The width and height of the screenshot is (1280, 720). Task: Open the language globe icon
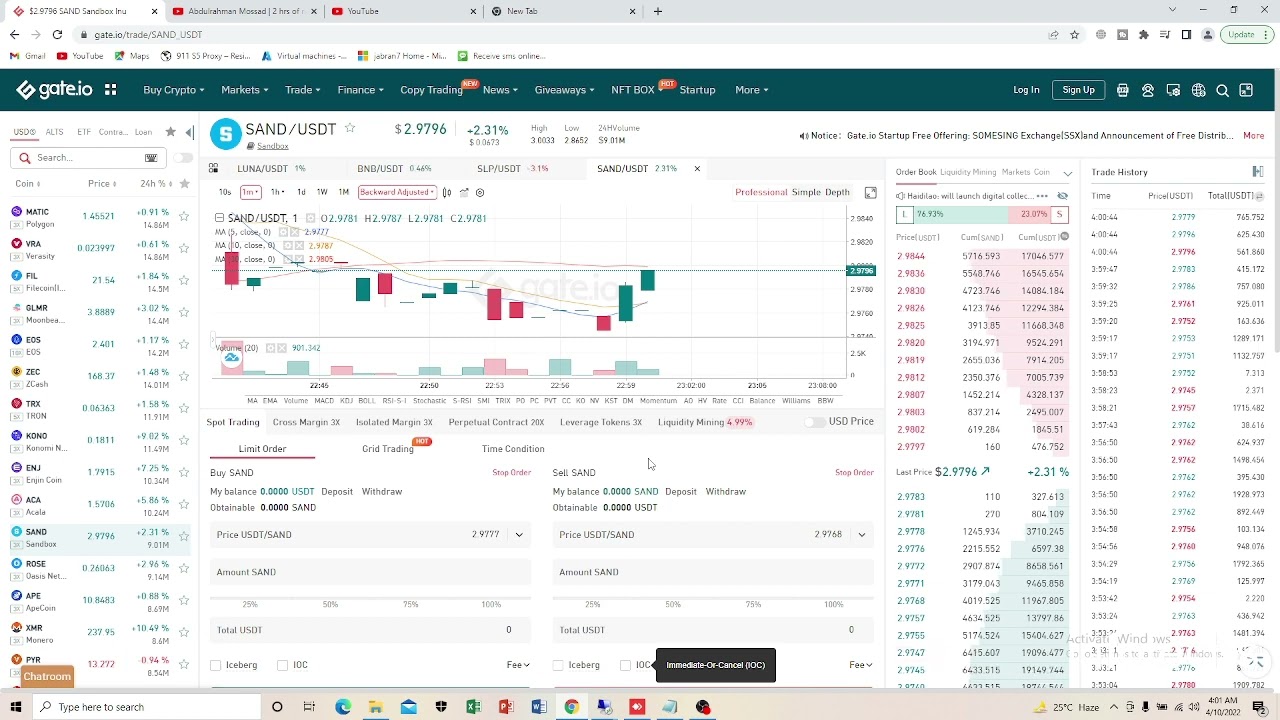[x=1198, y=90]
